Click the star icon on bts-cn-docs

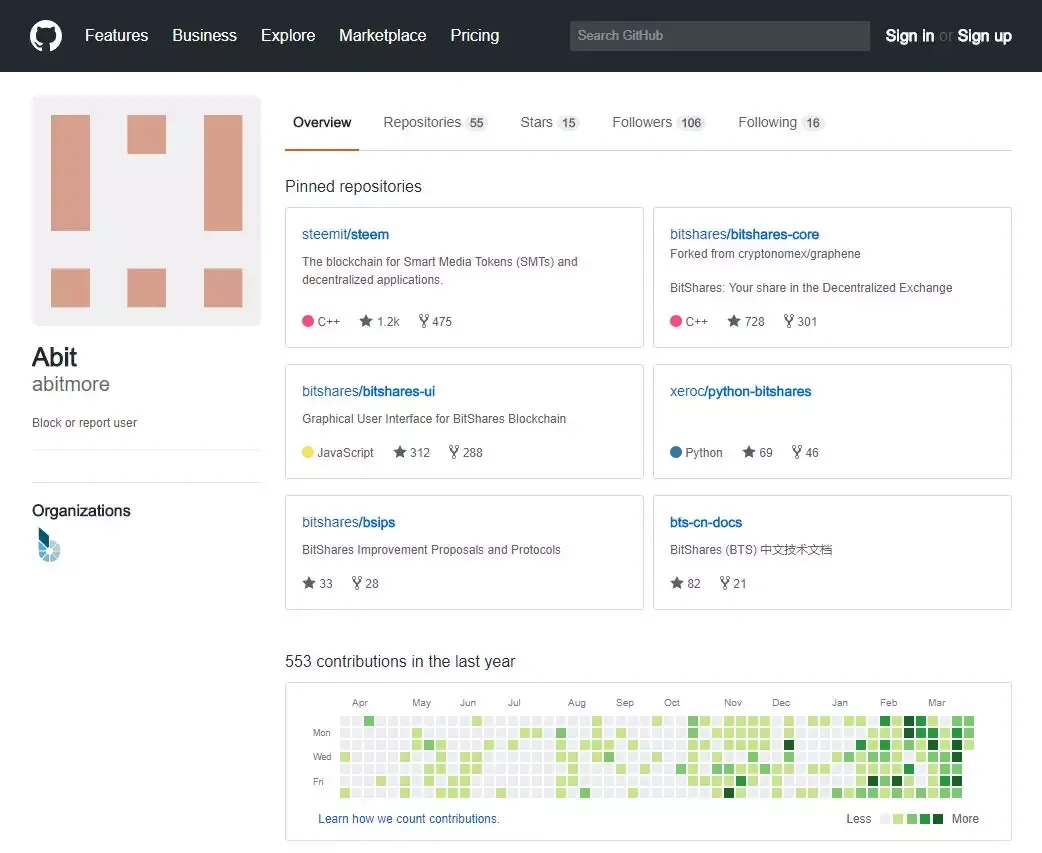click(x=677, y=583)
